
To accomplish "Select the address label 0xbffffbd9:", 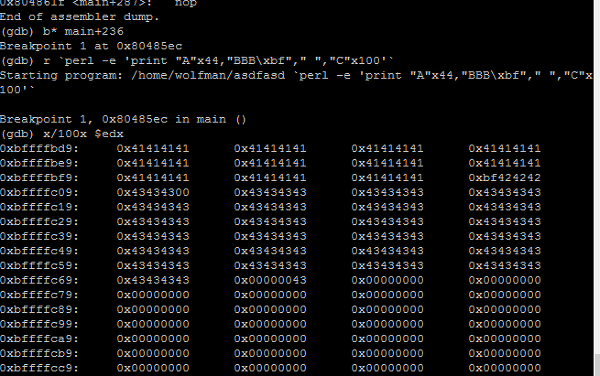I will (39, 149).
